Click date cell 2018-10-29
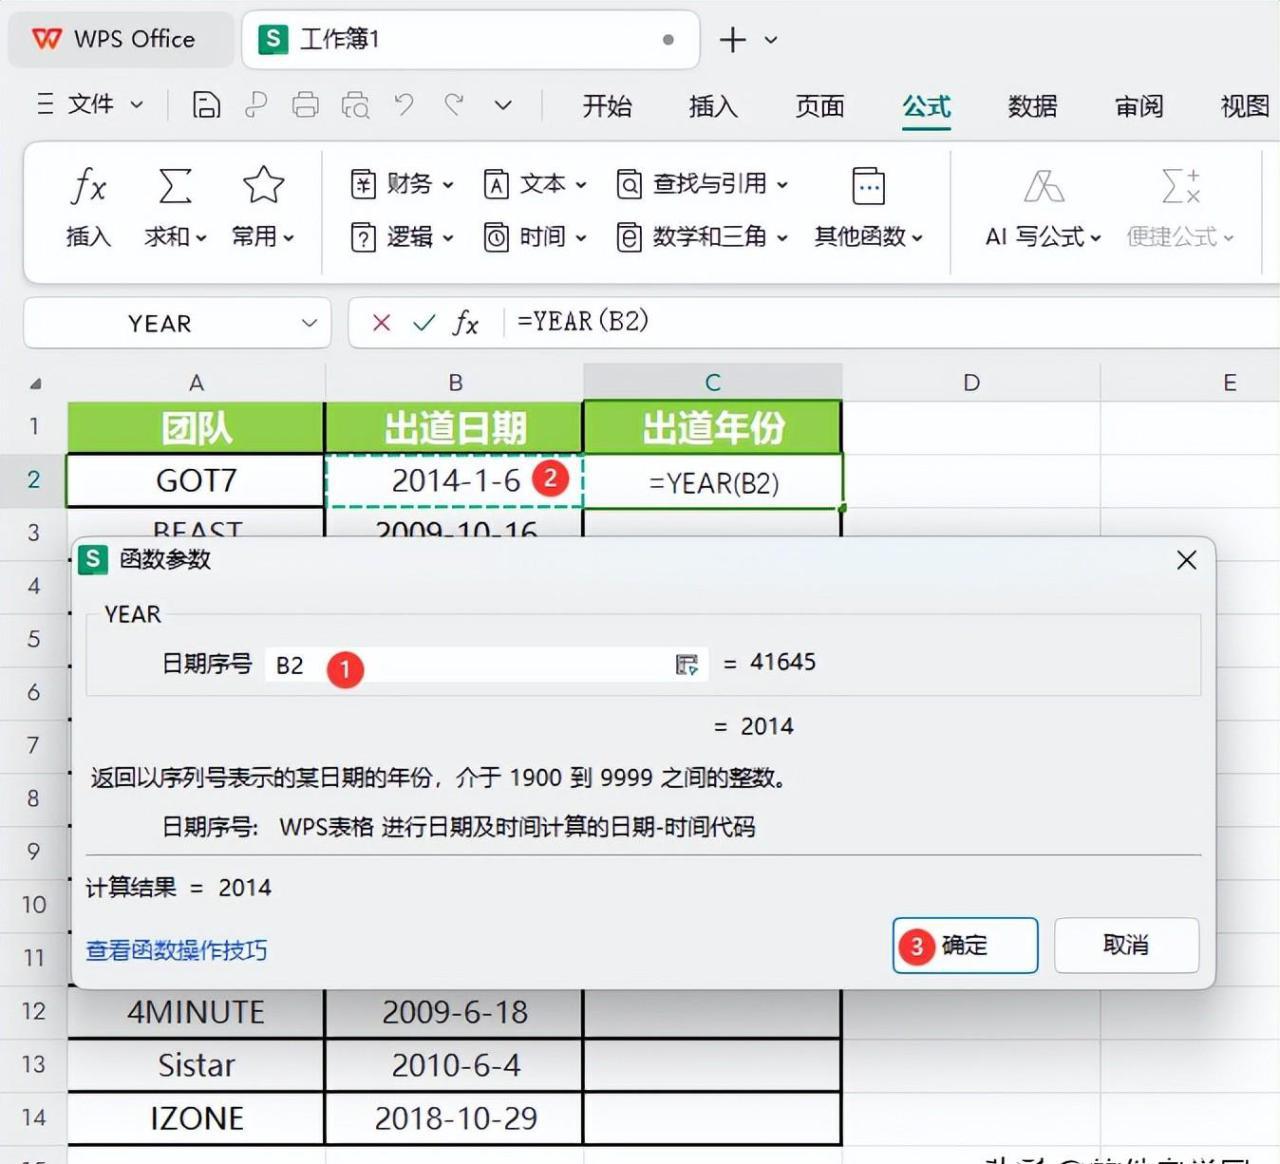 click(x=455, y=1118)
